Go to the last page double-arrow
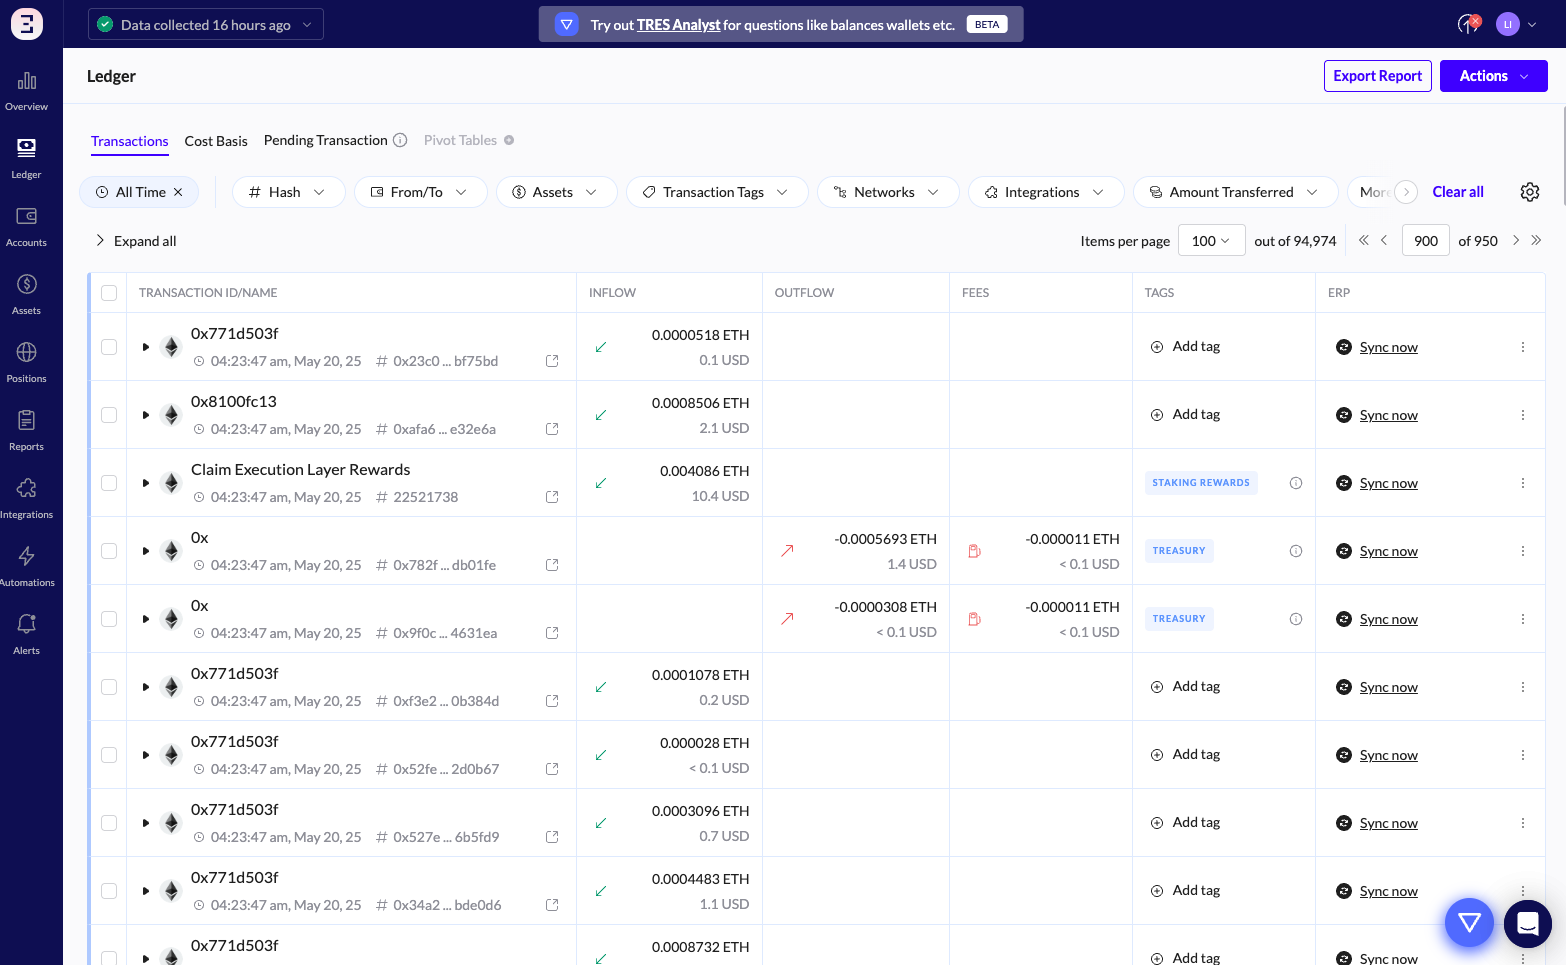This screenshot has width=1566, height=965. (x=1536, y=240)
